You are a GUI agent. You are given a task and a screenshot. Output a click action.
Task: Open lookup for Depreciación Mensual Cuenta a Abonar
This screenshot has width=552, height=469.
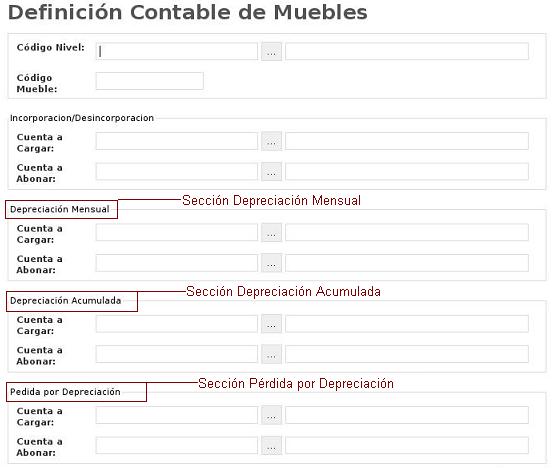coord(271,263)
